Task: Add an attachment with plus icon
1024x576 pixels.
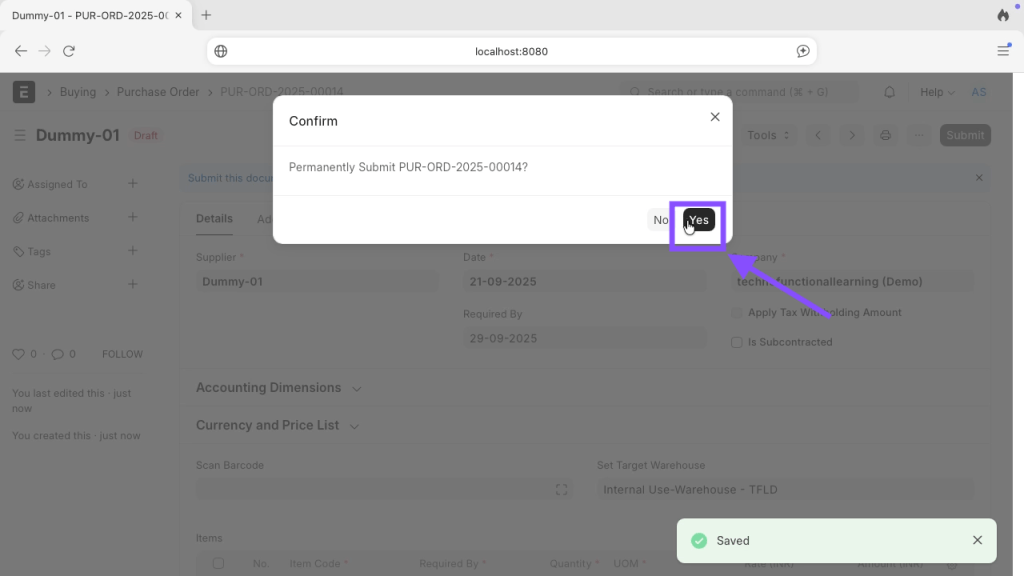Action: [133, 217]
